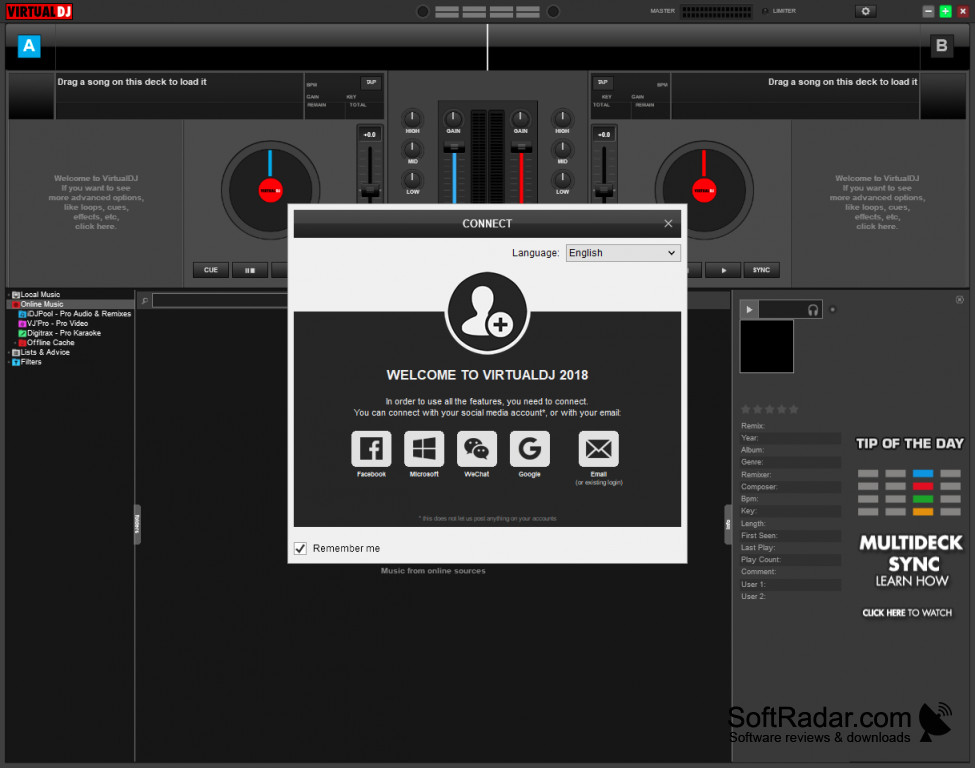Click the VirtualDJ logo
Image resolution: width=975 pixels, height=768 pixels.
39,11
